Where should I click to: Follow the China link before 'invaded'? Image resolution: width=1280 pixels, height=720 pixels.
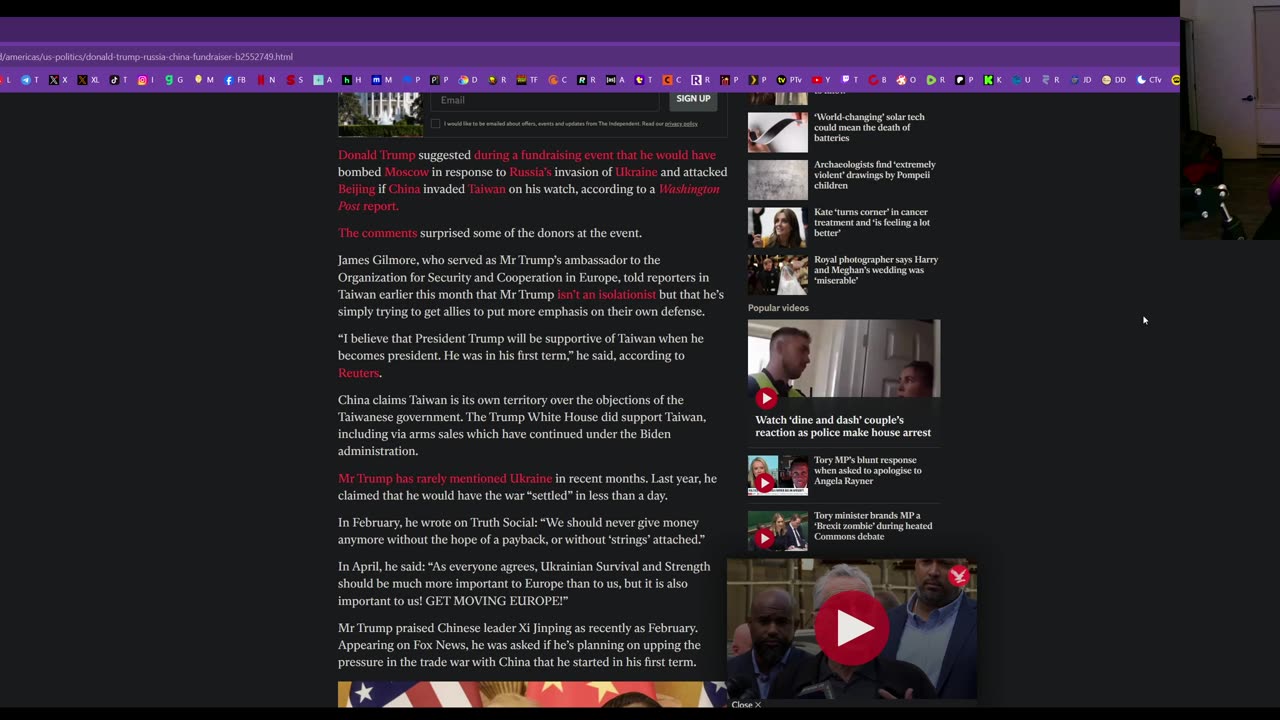click(404, 189)
